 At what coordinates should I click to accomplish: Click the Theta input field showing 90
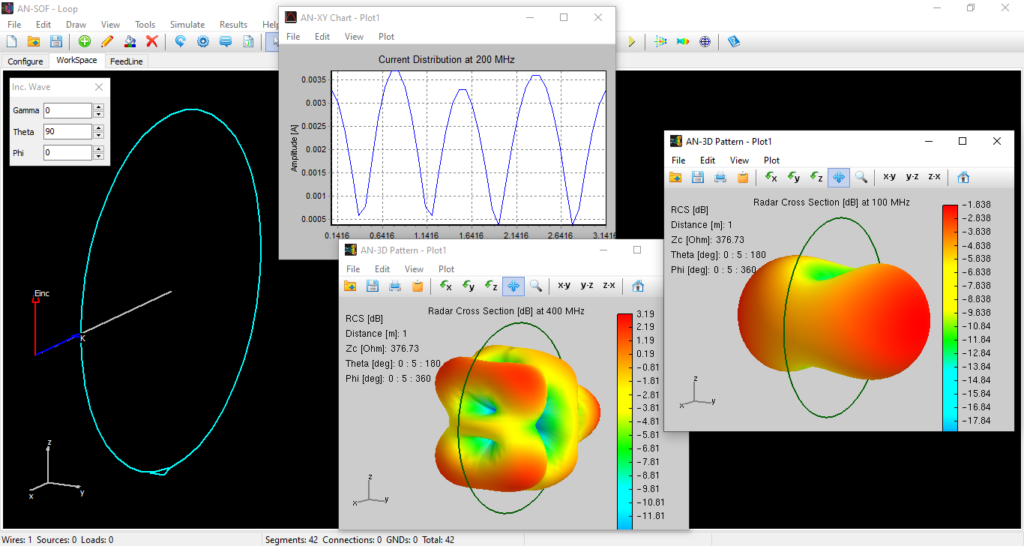click(67, 131)
